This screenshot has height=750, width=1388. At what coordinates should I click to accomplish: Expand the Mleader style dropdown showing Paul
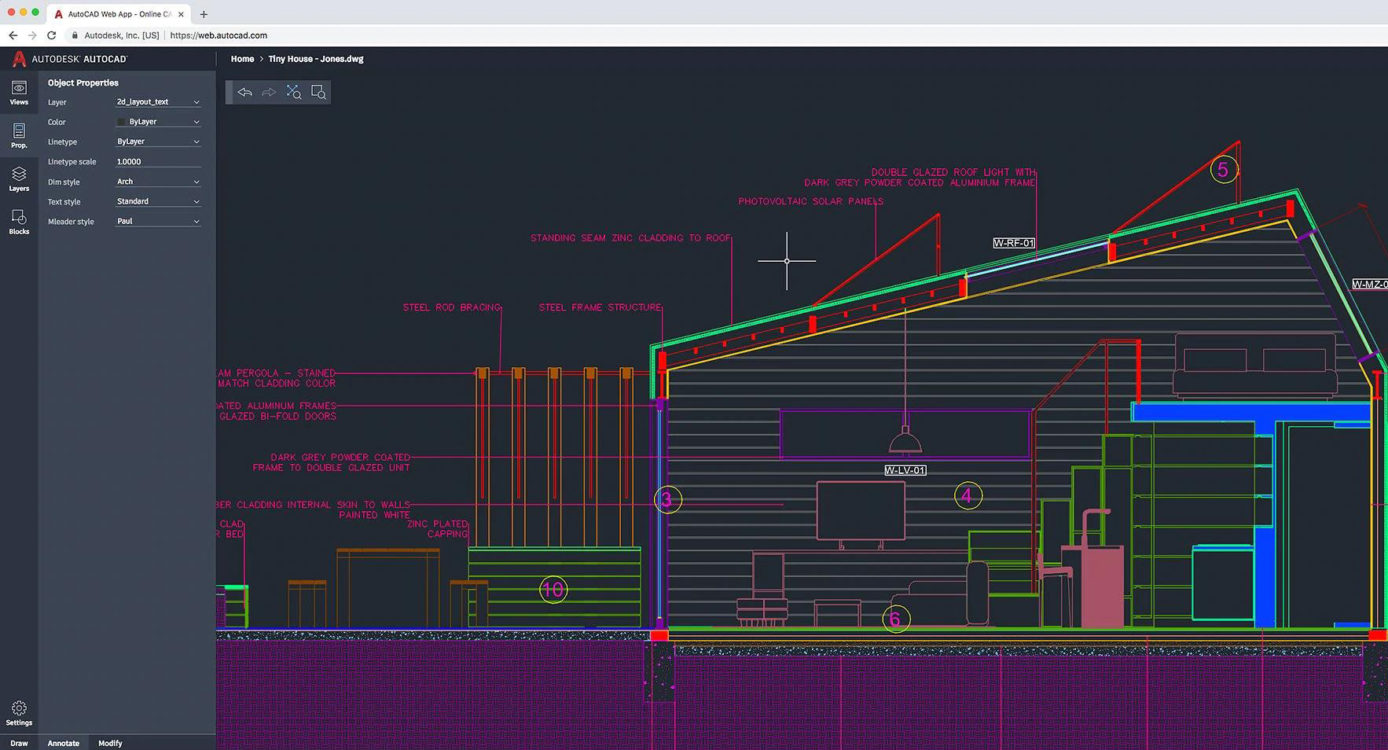[x=157, y=221]
